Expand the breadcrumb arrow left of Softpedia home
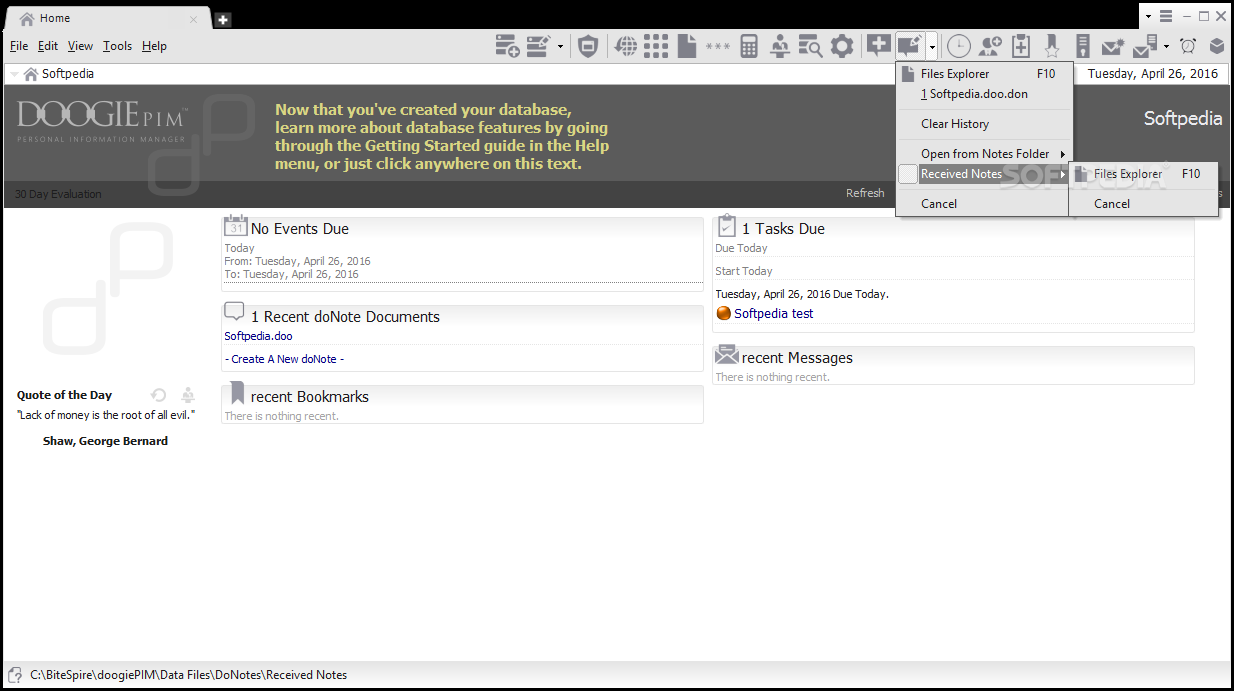This screenshot has height=691, width=1234. click(14, 74)
